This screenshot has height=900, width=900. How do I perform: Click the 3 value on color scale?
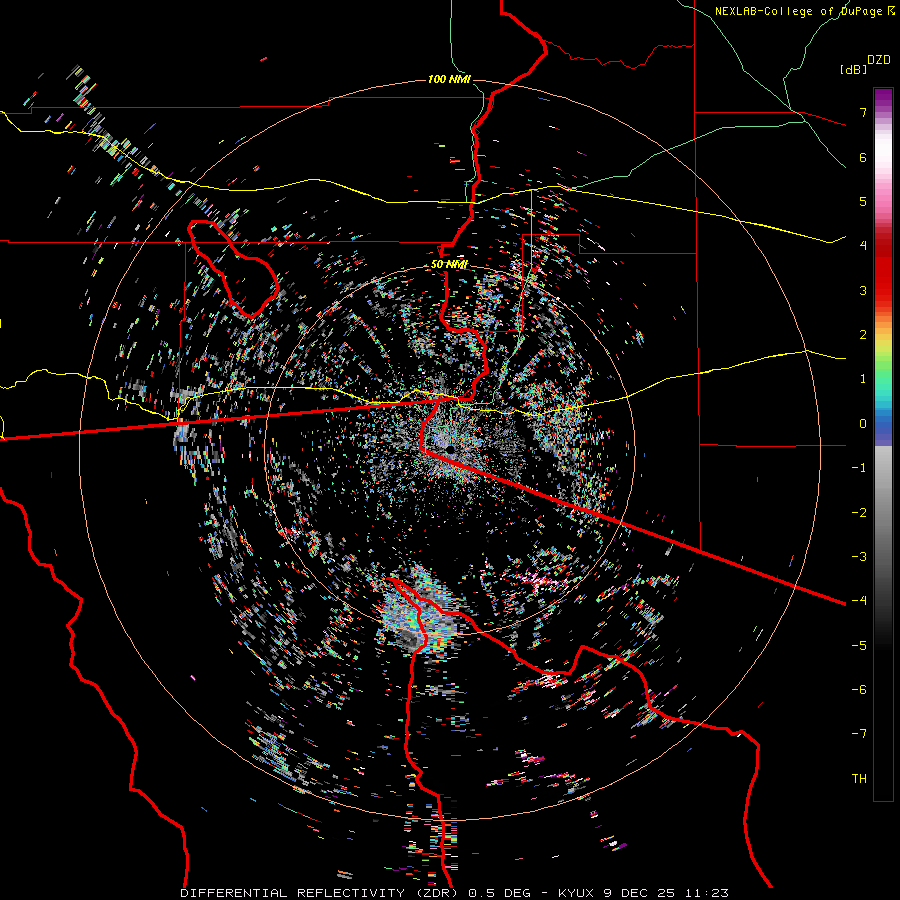[863, 290]
